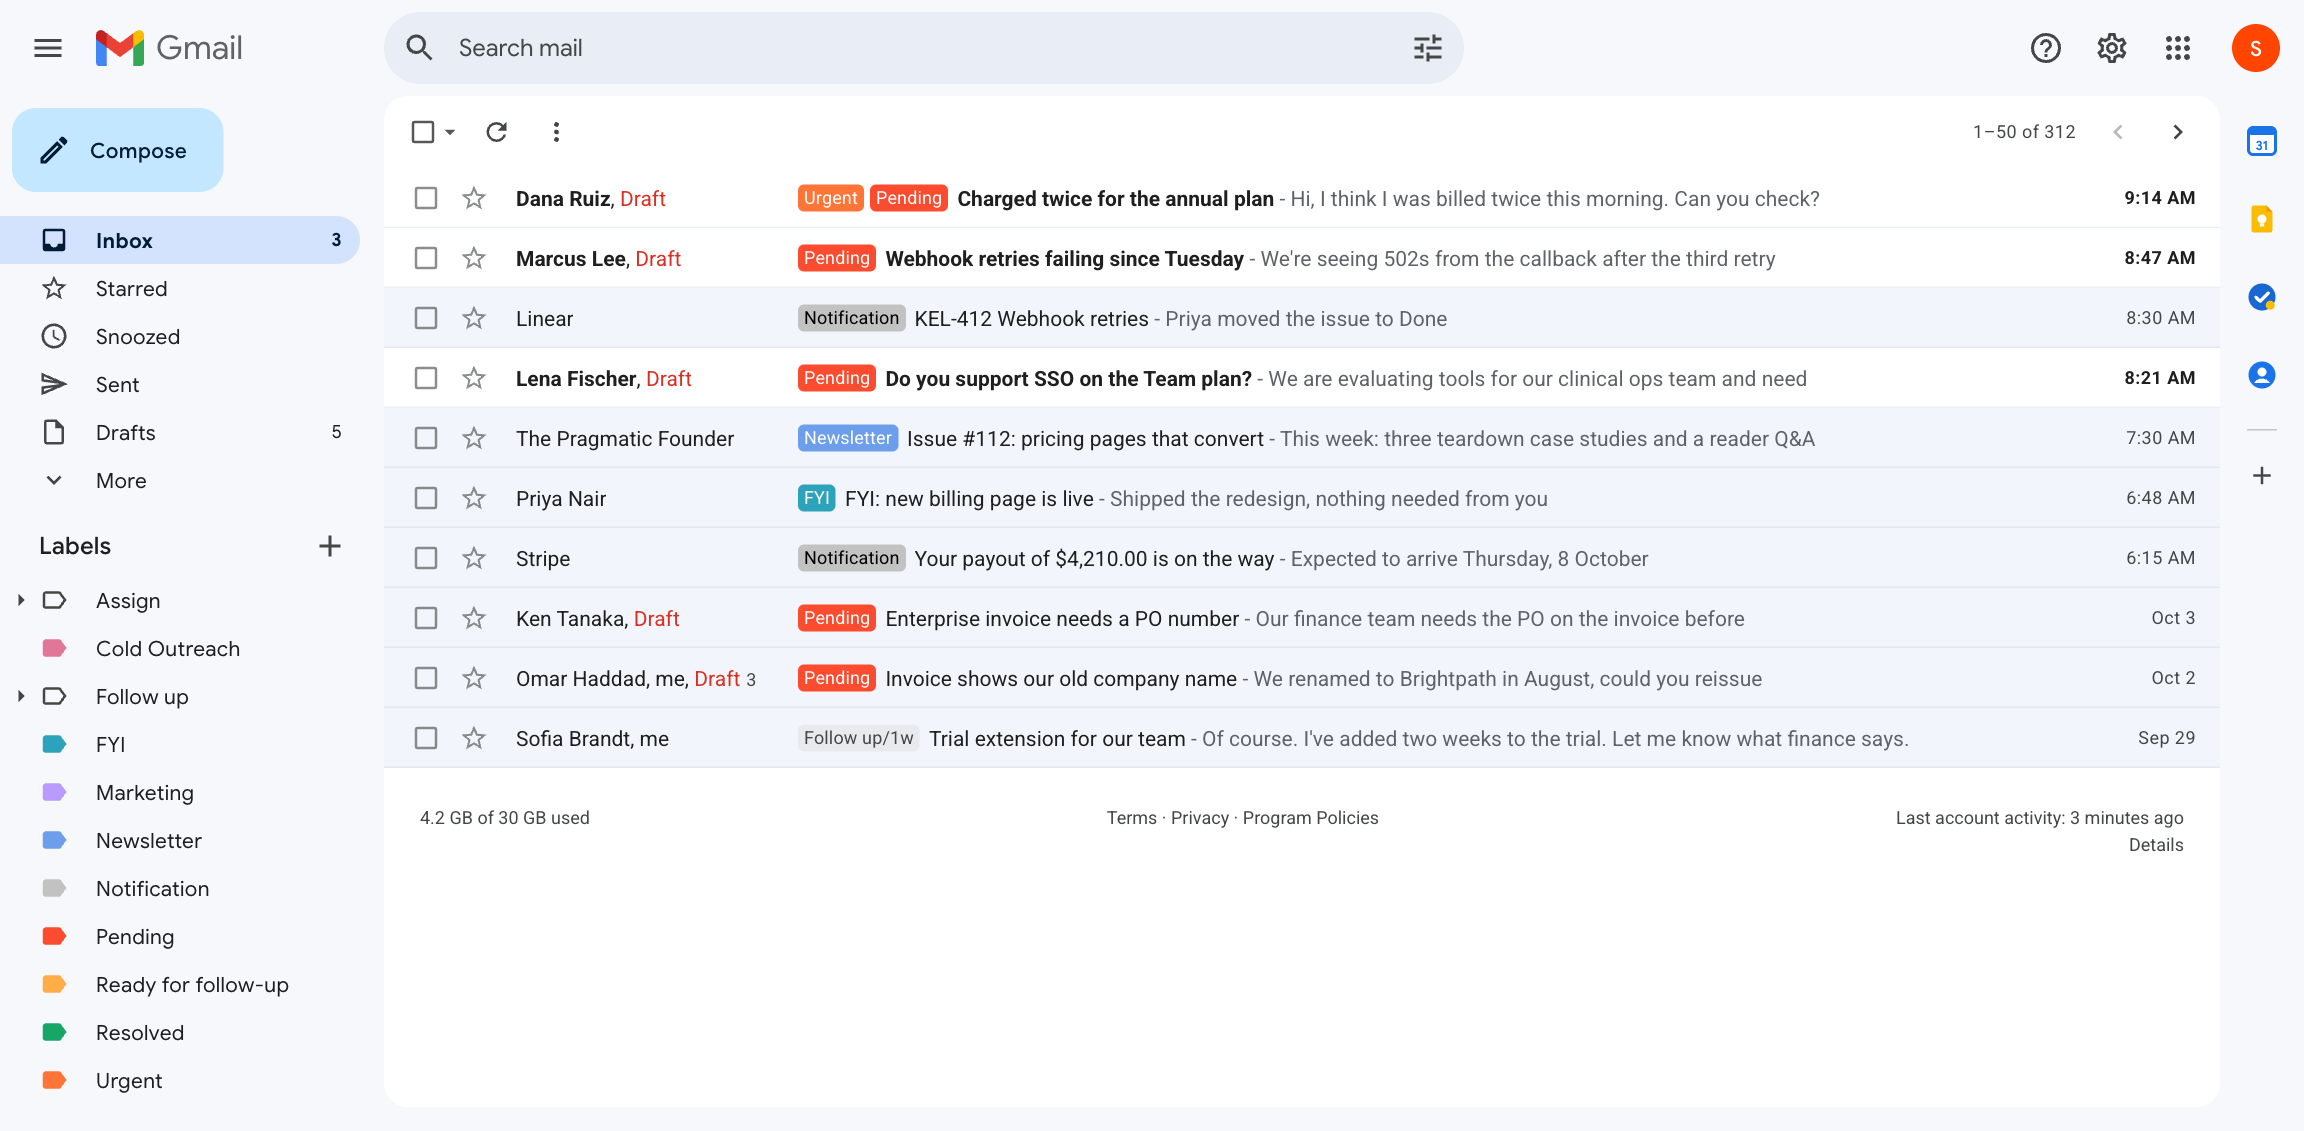
Task: Select the Priya Nair email checkbox
Action: click(426, 498)
